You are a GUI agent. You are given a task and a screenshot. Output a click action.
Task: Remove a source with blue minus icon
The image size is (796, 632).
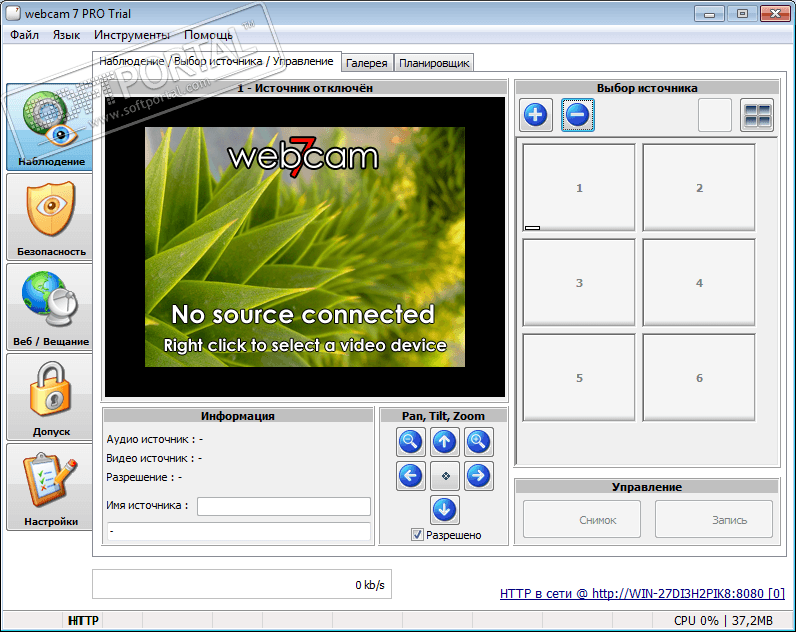pos(578,115)
